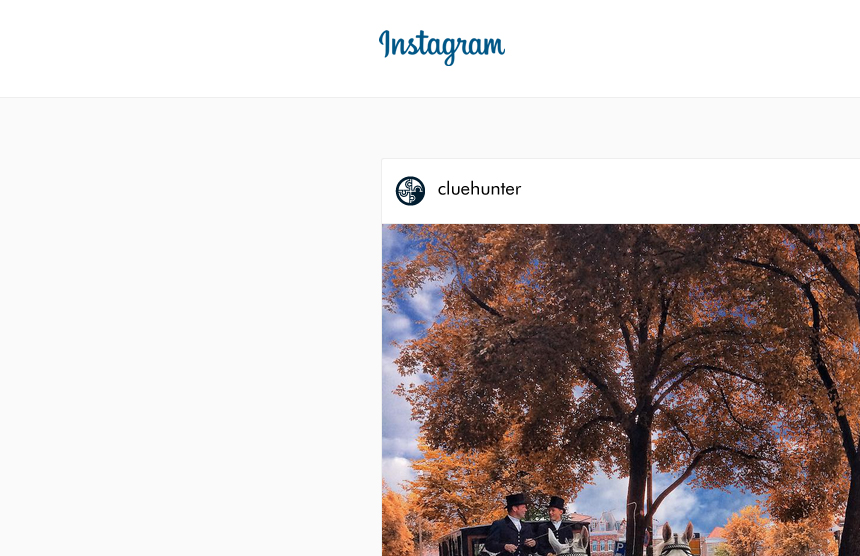Click the orange-roofed house on the right
Image resolution: width=860 pixels, height=556 pixels.
[715, 540]
